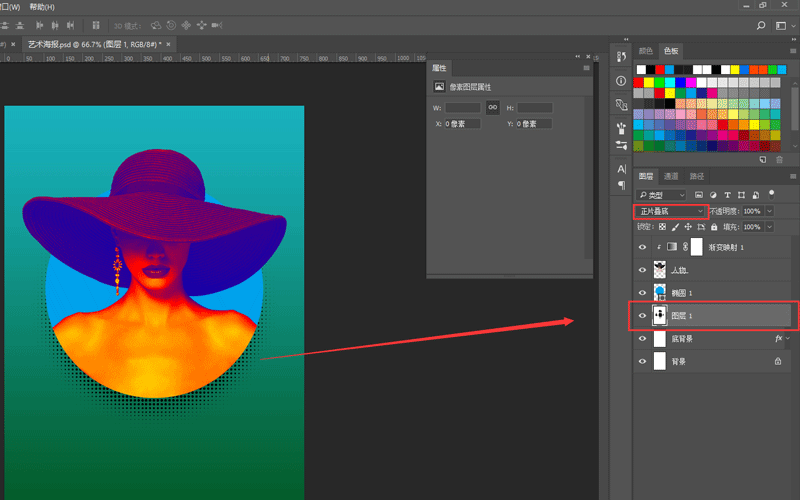Toggle lock position move icon

point(688,227)
